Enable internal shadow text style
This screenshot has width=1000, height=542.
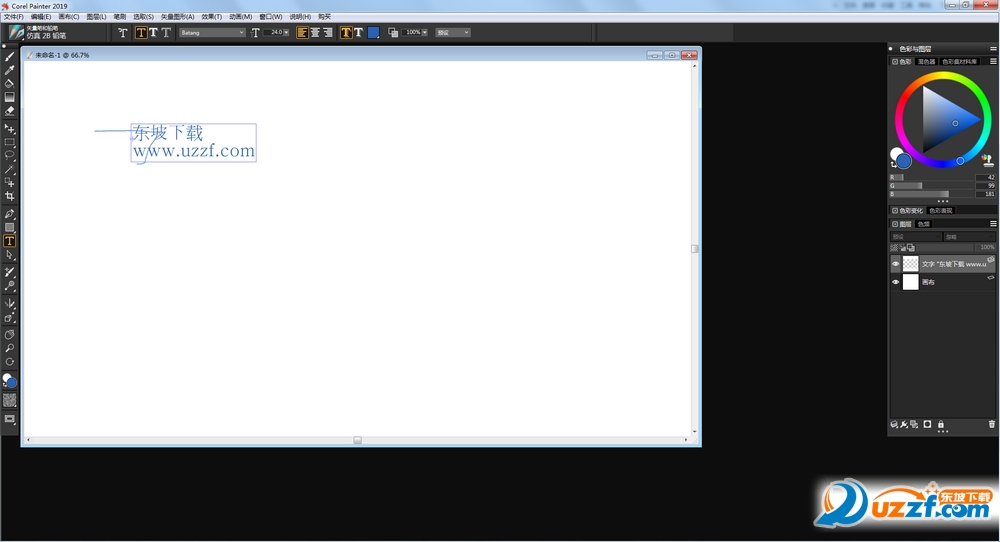166,33
